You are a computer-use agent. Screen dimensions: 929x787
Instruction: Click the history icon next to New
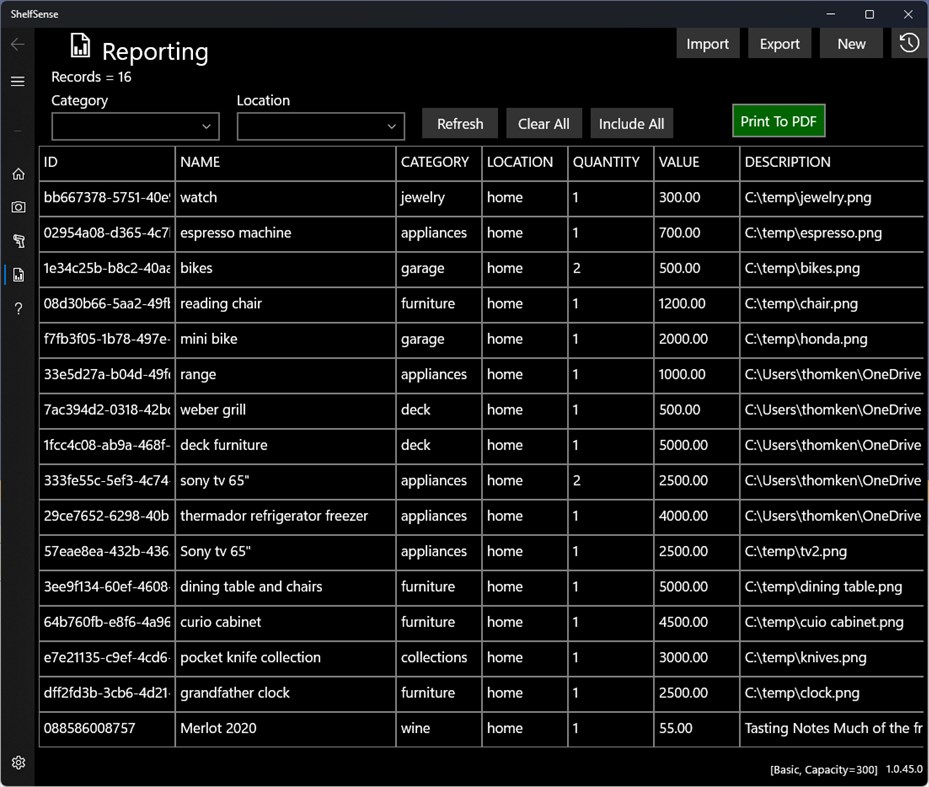click(x=908, y=43)
